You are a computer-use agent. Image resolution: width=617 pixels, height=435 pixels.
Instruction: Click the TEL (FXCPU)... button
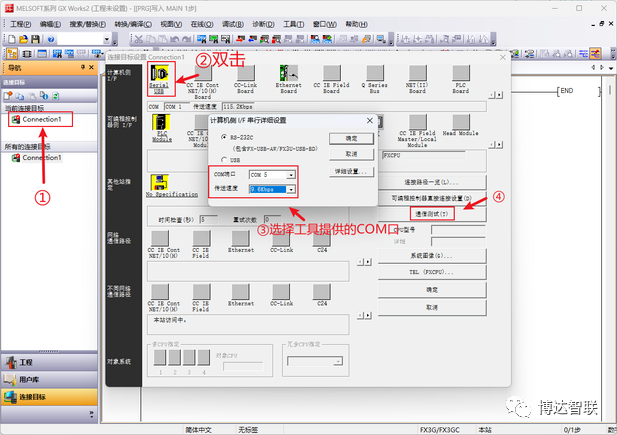(x=432, y=272)
